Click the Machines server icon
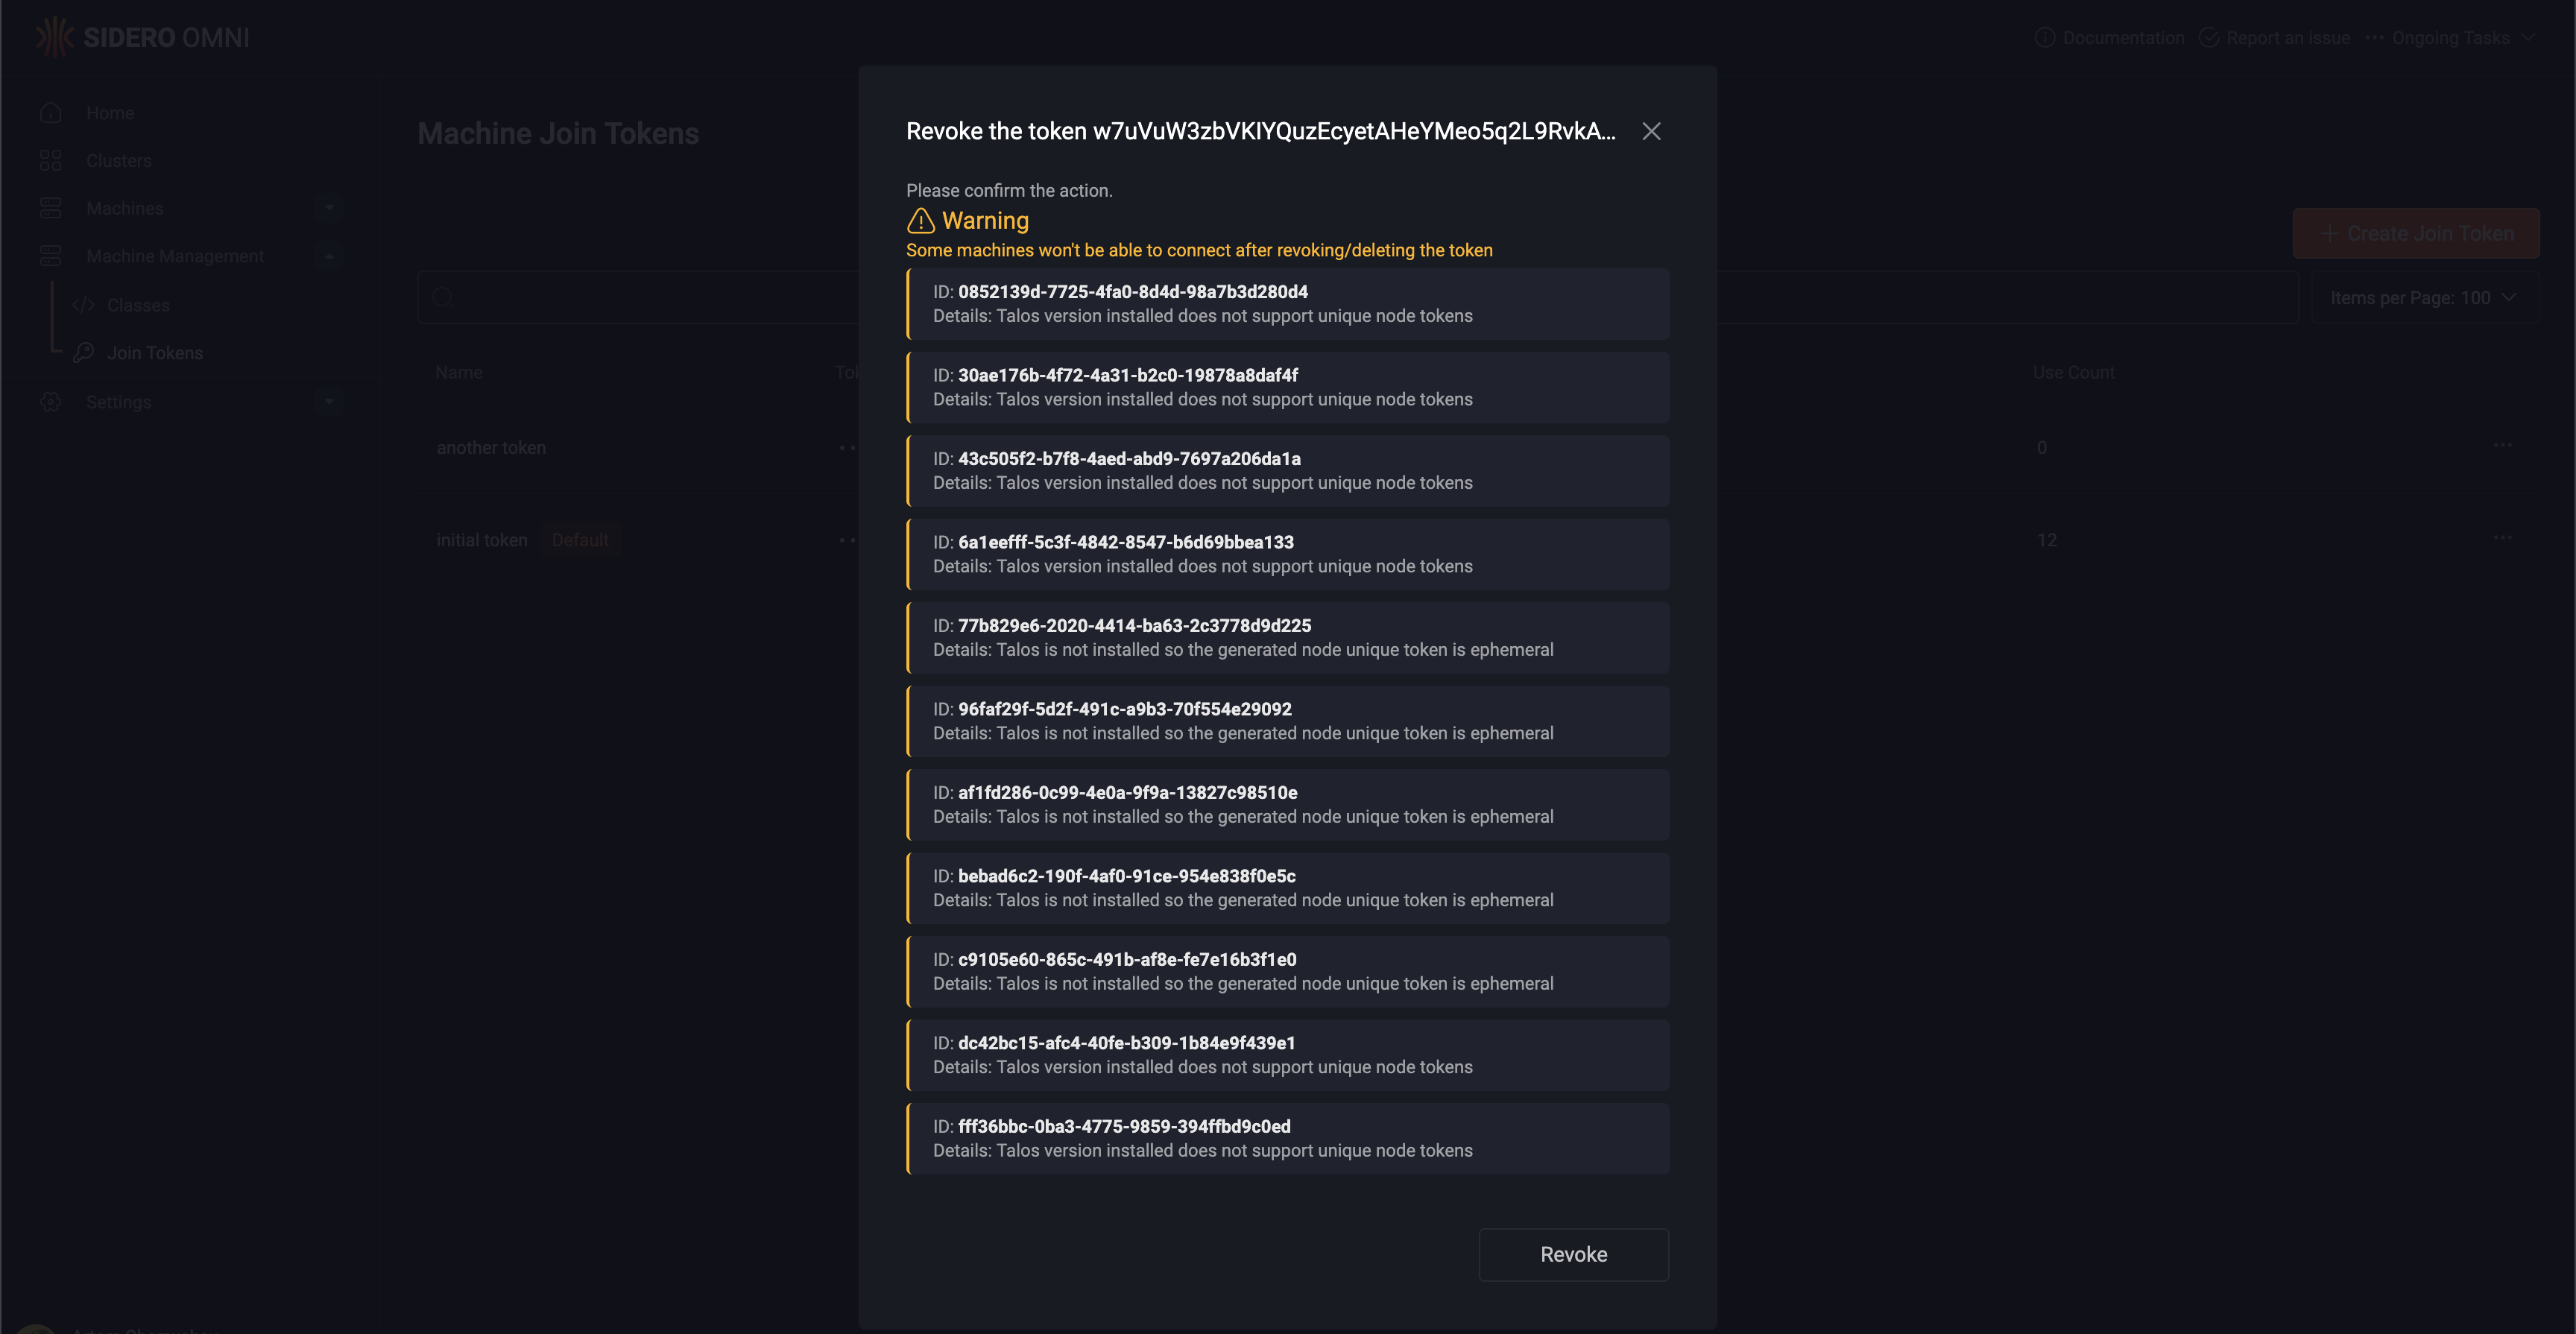The height and width of the screenshot is (1334, 2576). click(x=51, y=208)
